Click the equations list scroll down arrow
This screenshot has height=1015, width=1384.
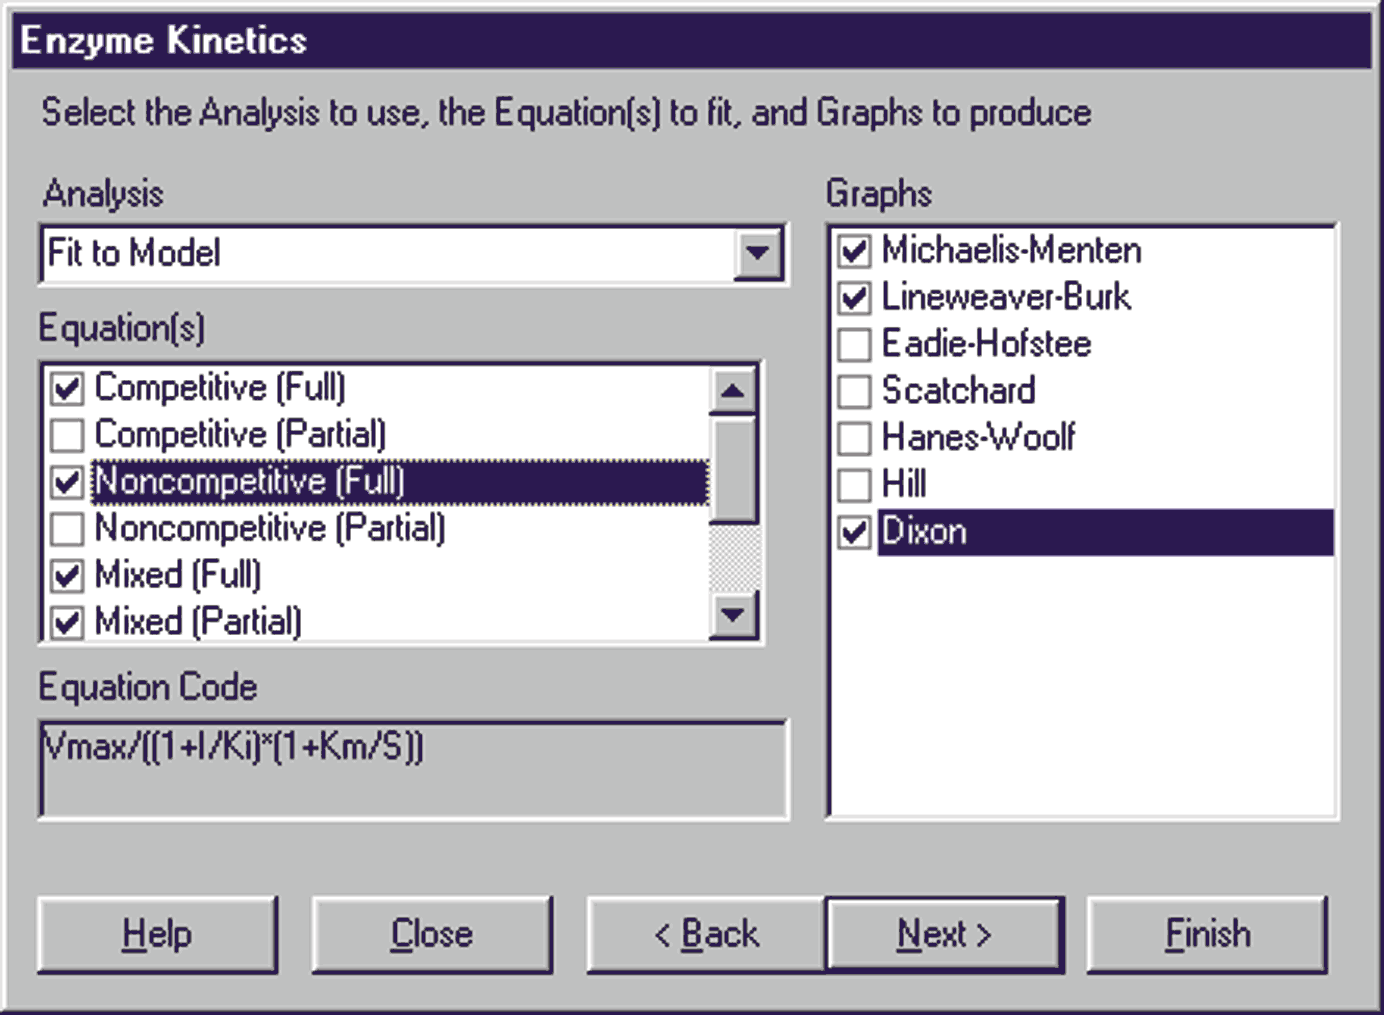point(732,614)
